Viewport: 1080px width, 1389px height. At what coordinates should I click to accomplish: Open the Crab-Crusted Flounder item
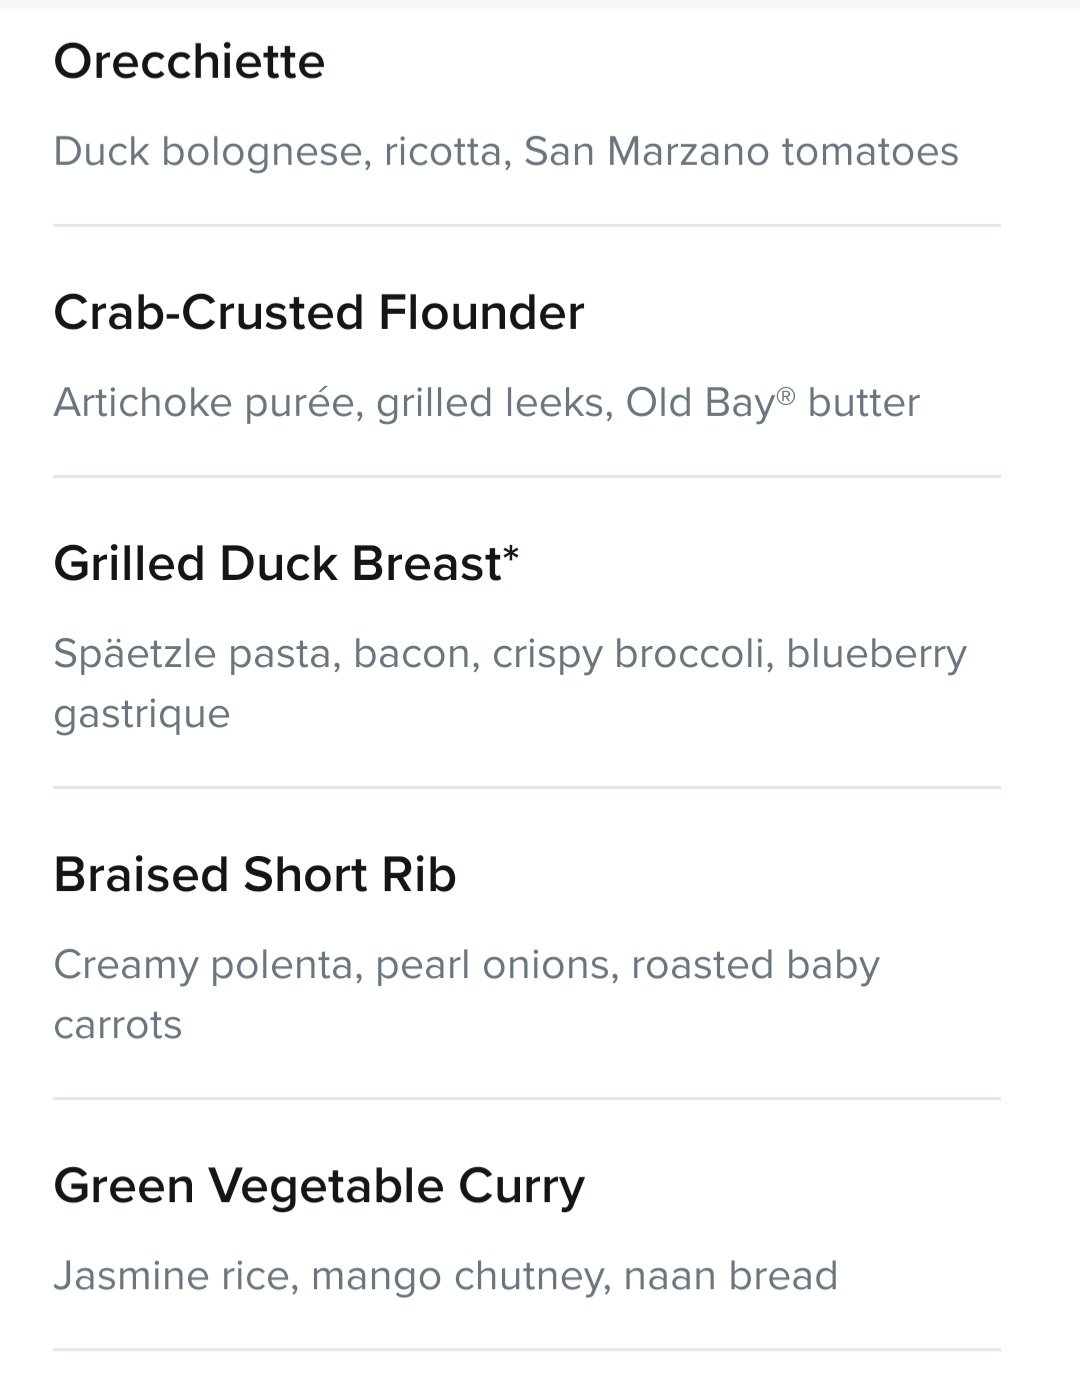click(319, 313)
